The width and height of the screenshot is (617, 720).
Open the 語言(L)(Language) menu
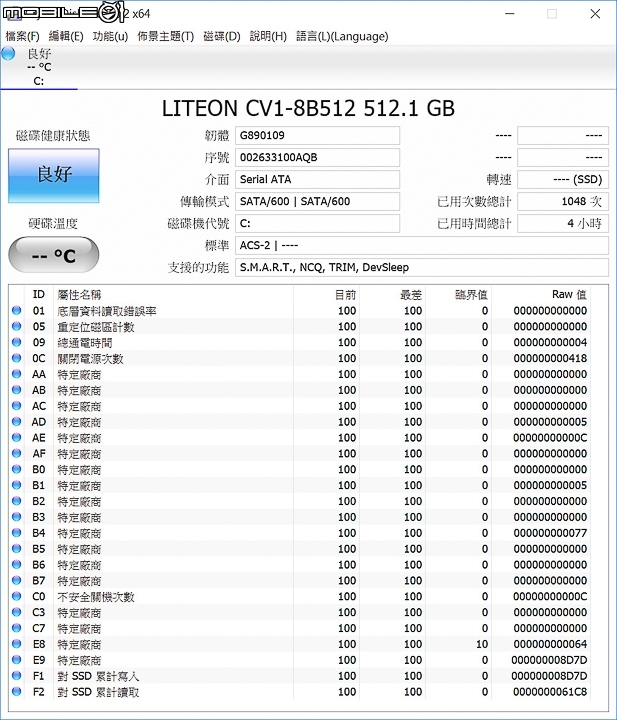pyautogui.click(x=342, y=36)
